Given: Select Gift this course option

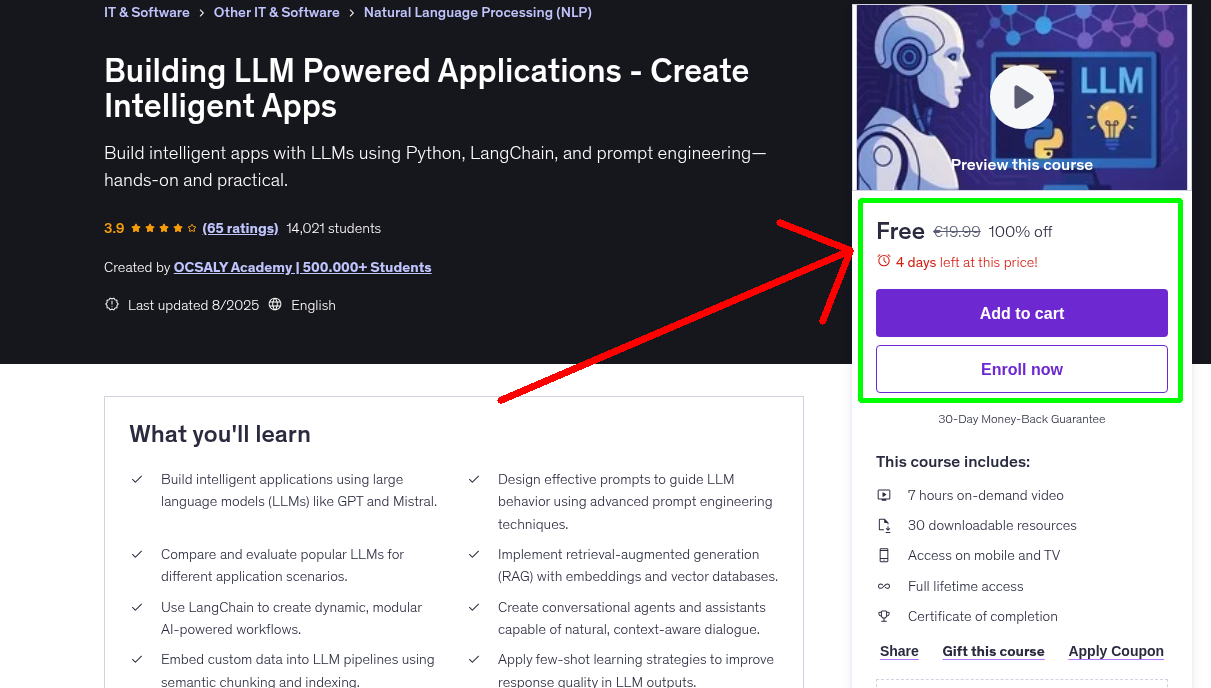Looking at the screenshot, I should coord(993,651).
